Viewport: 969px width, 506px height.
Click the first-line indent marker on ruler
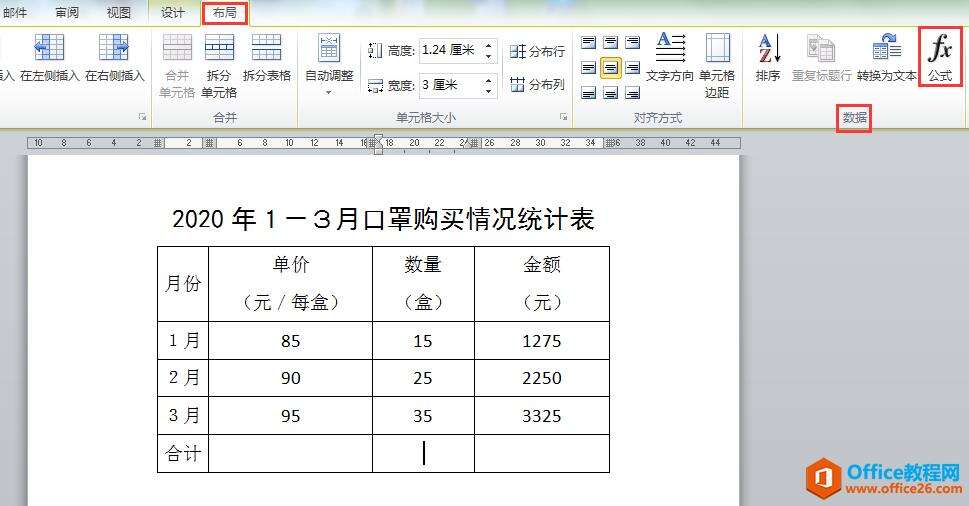[378, 138]
